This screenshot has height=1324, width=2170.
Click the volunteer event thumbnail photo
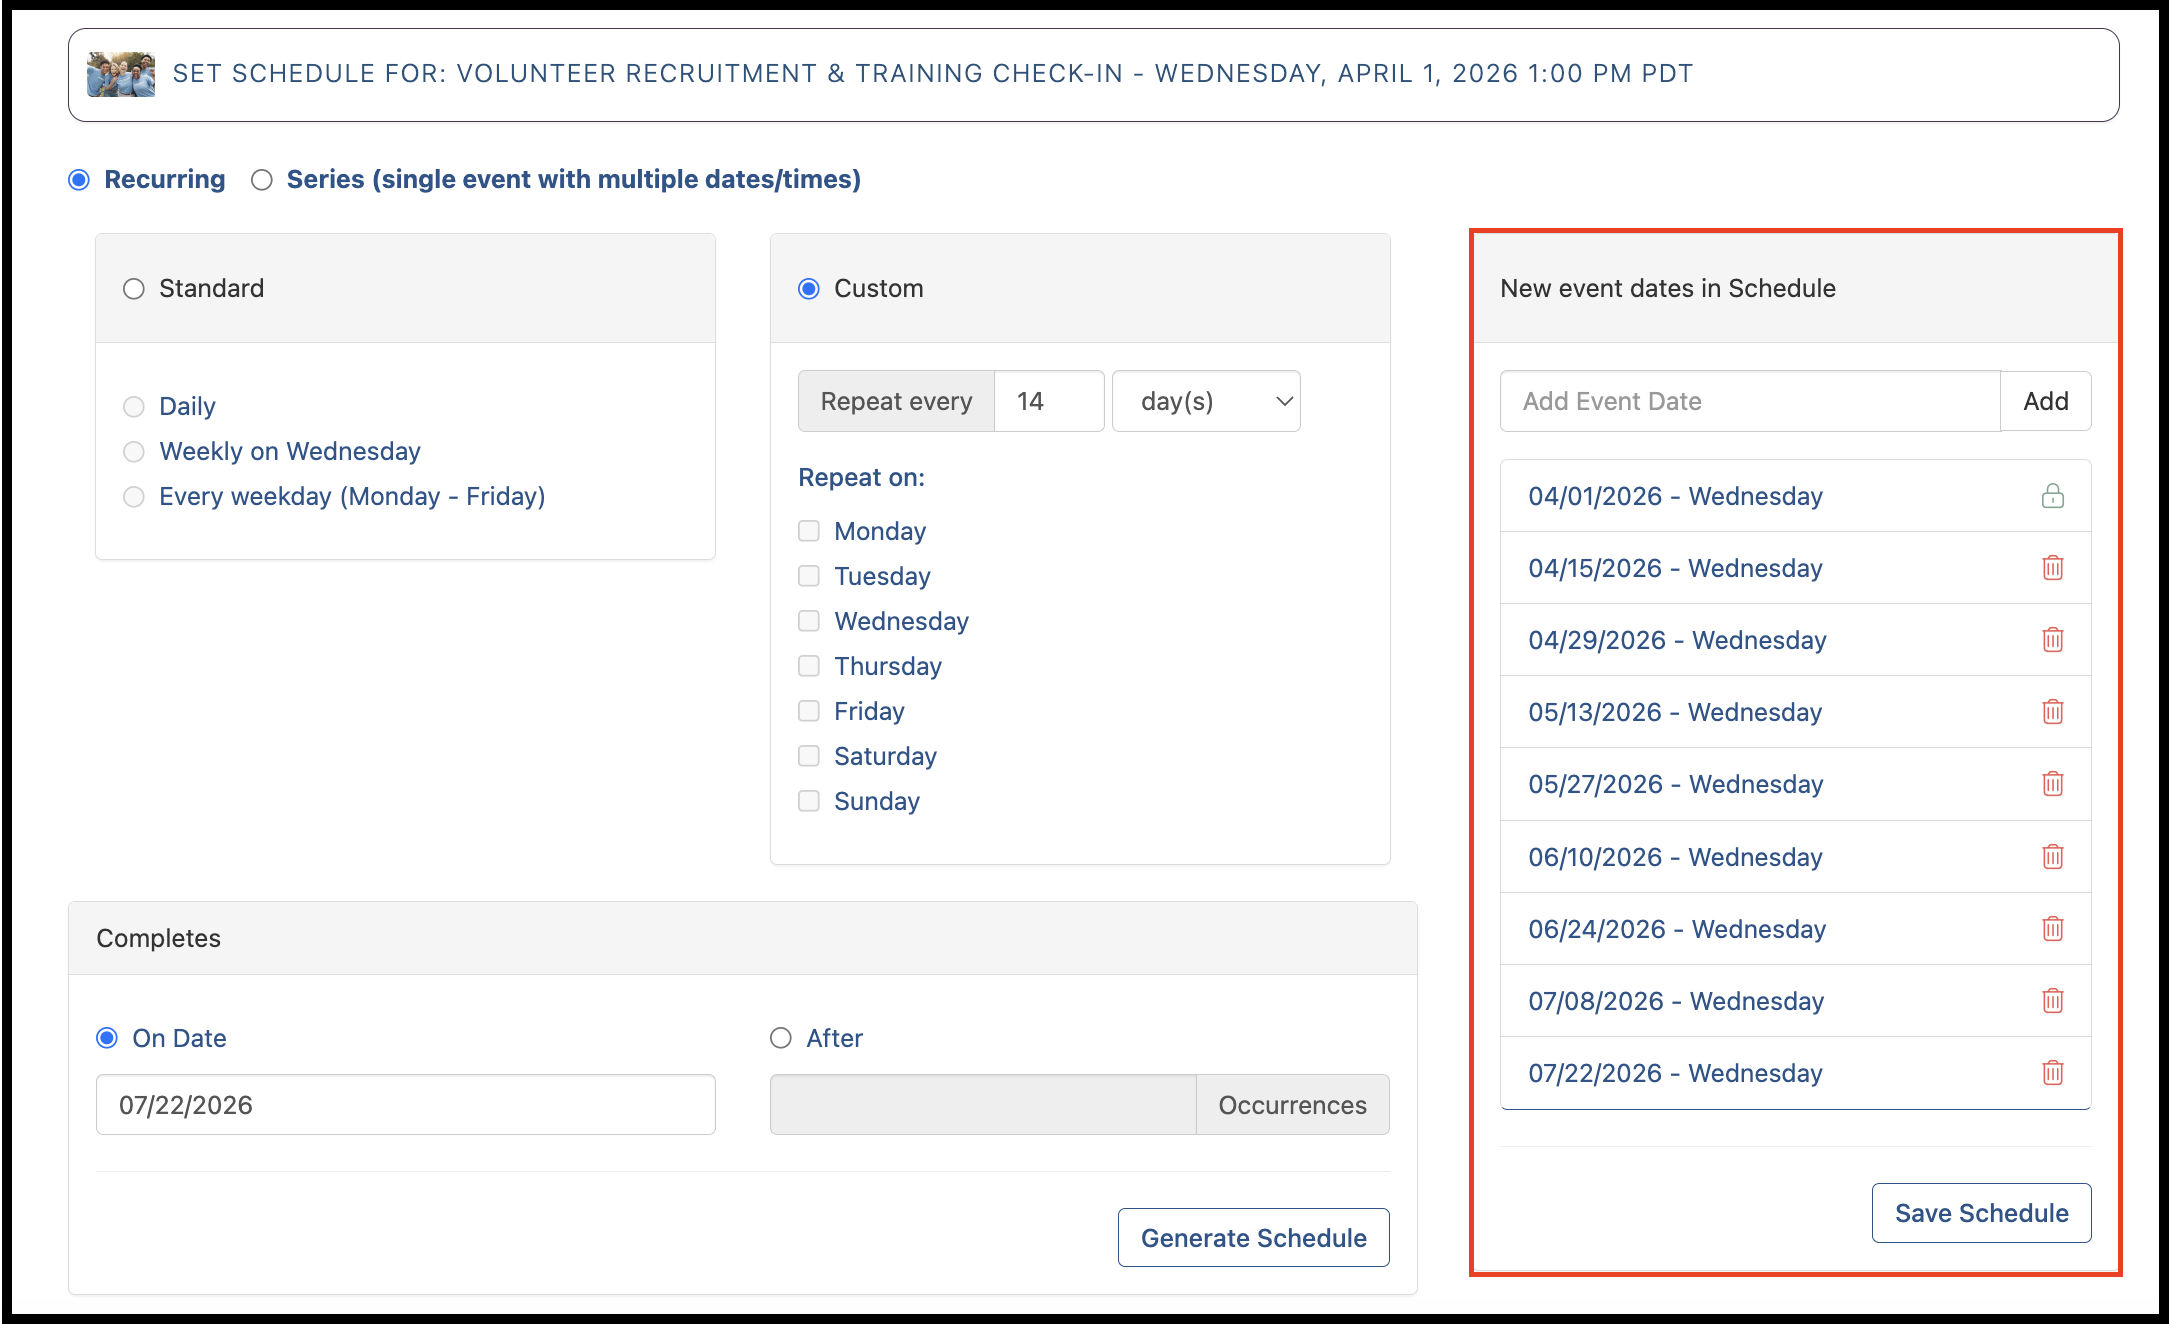point(121,74)
